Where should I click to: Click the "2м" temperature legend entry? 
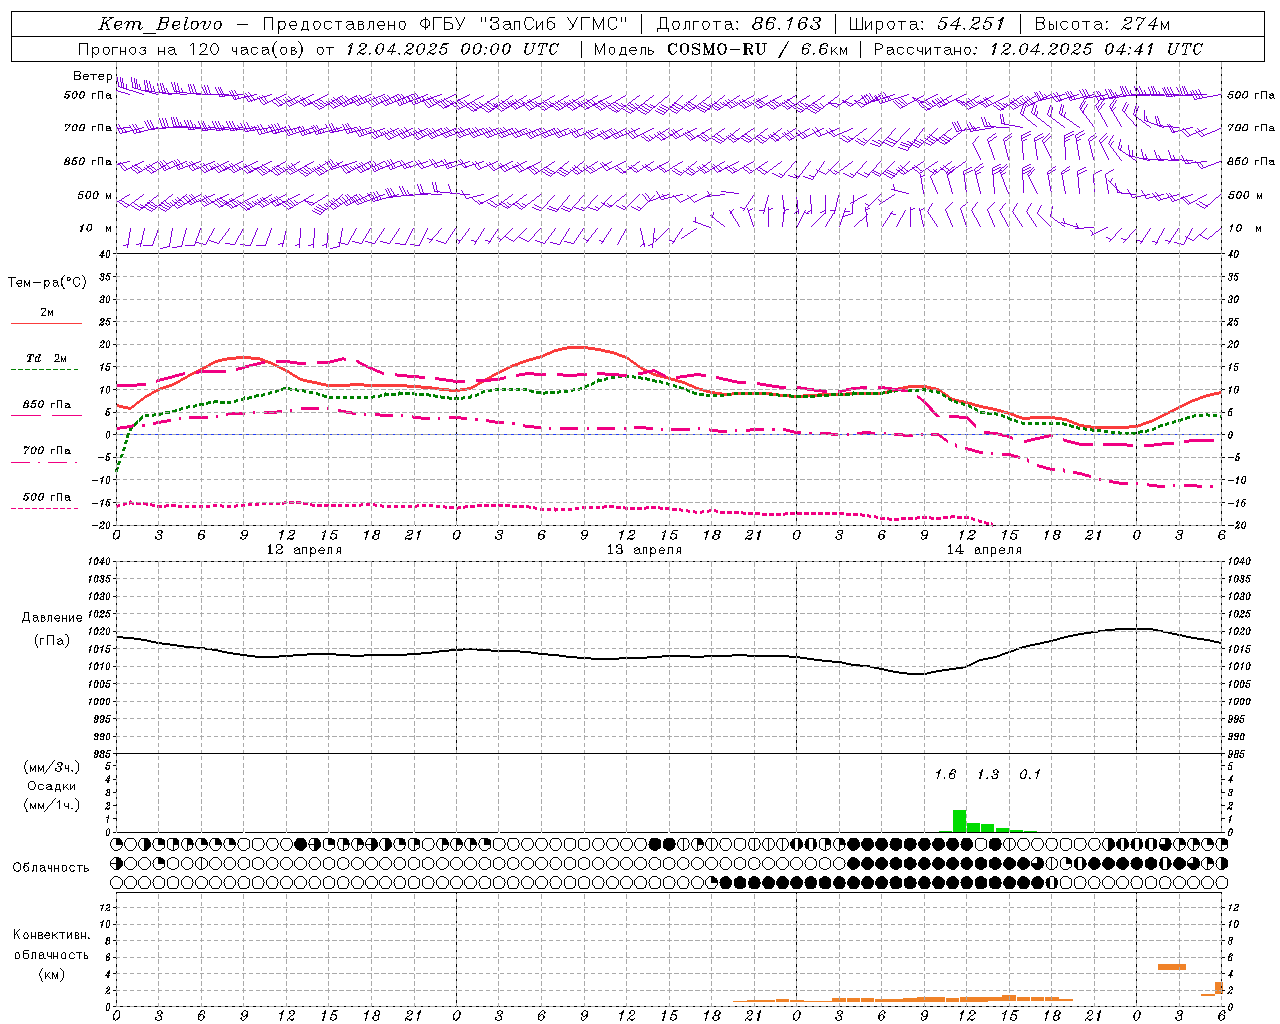(x=47, y=313)
